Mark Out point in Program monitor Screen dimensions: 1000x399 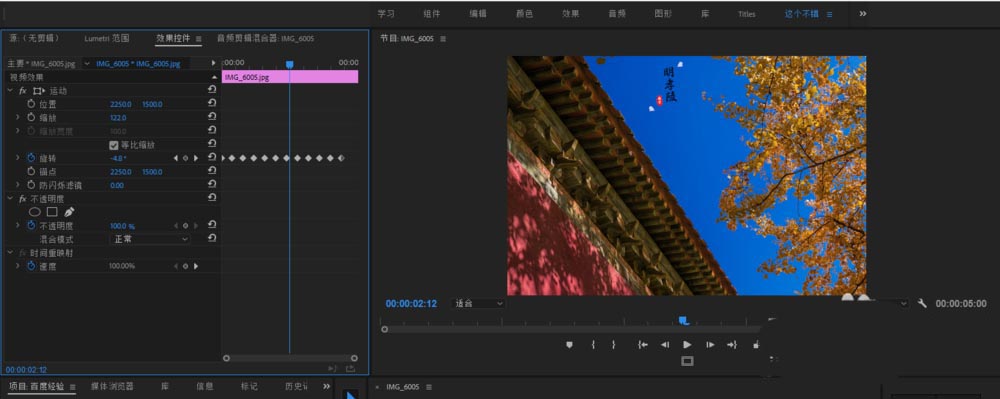click(614, 344)
